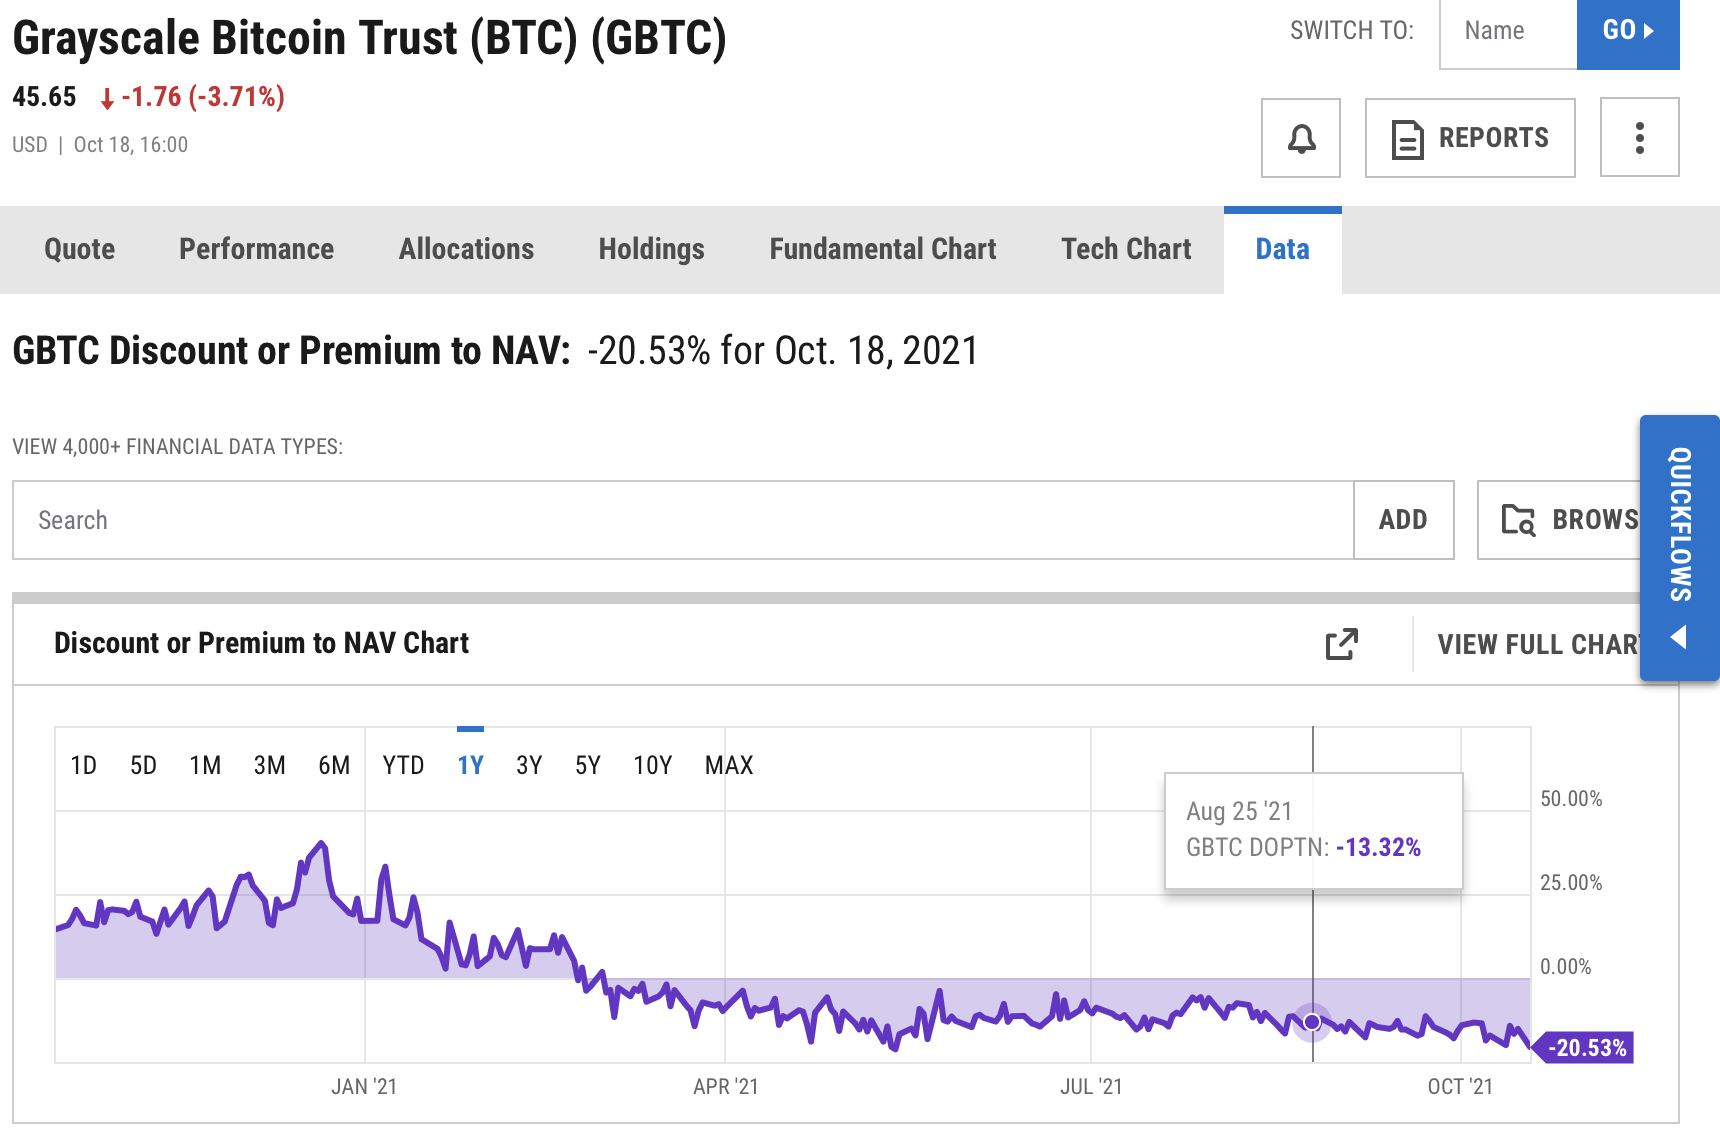This screenshot has width=1720, height=1137.
Task: Open the Holdings tab
Action: 651,249
